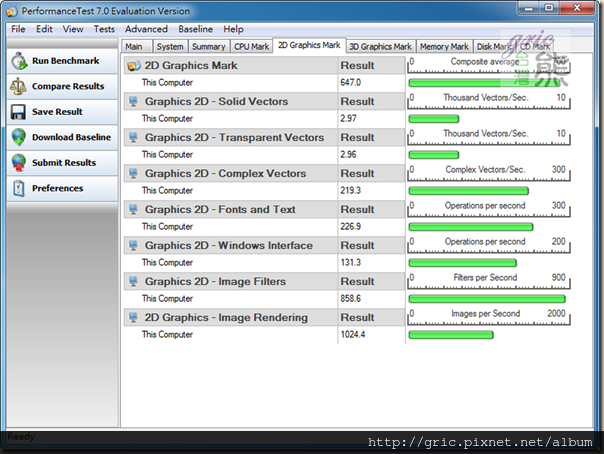Click the monitor icon beside Solid Vectors

133,102
